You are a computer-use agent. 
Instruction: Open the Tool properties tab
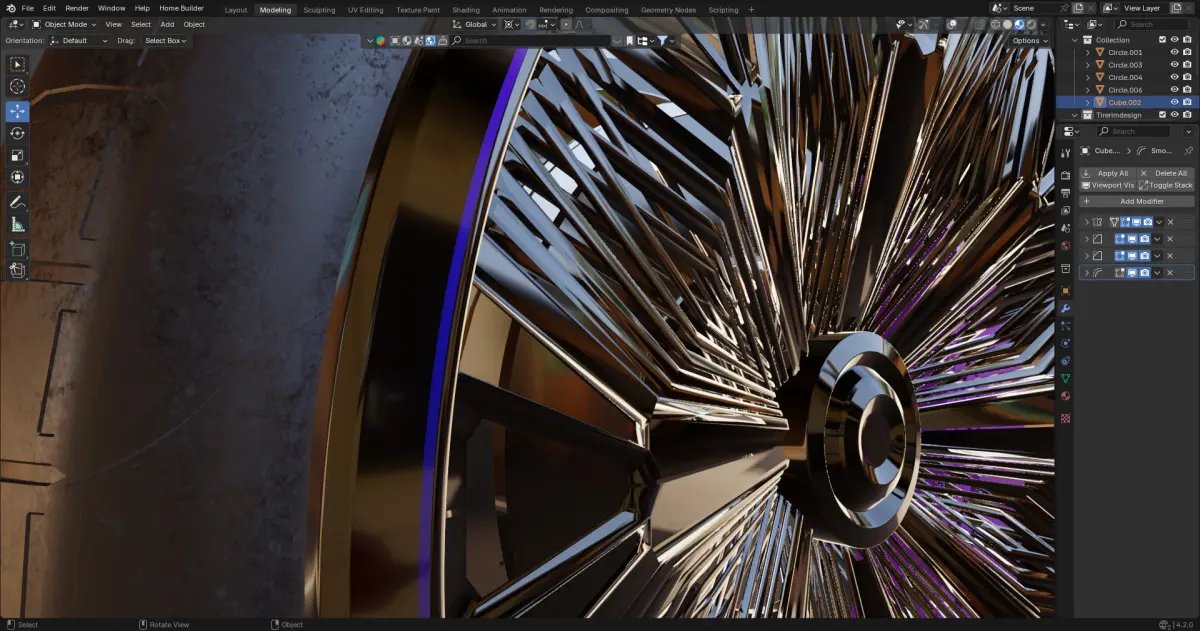1065,153
